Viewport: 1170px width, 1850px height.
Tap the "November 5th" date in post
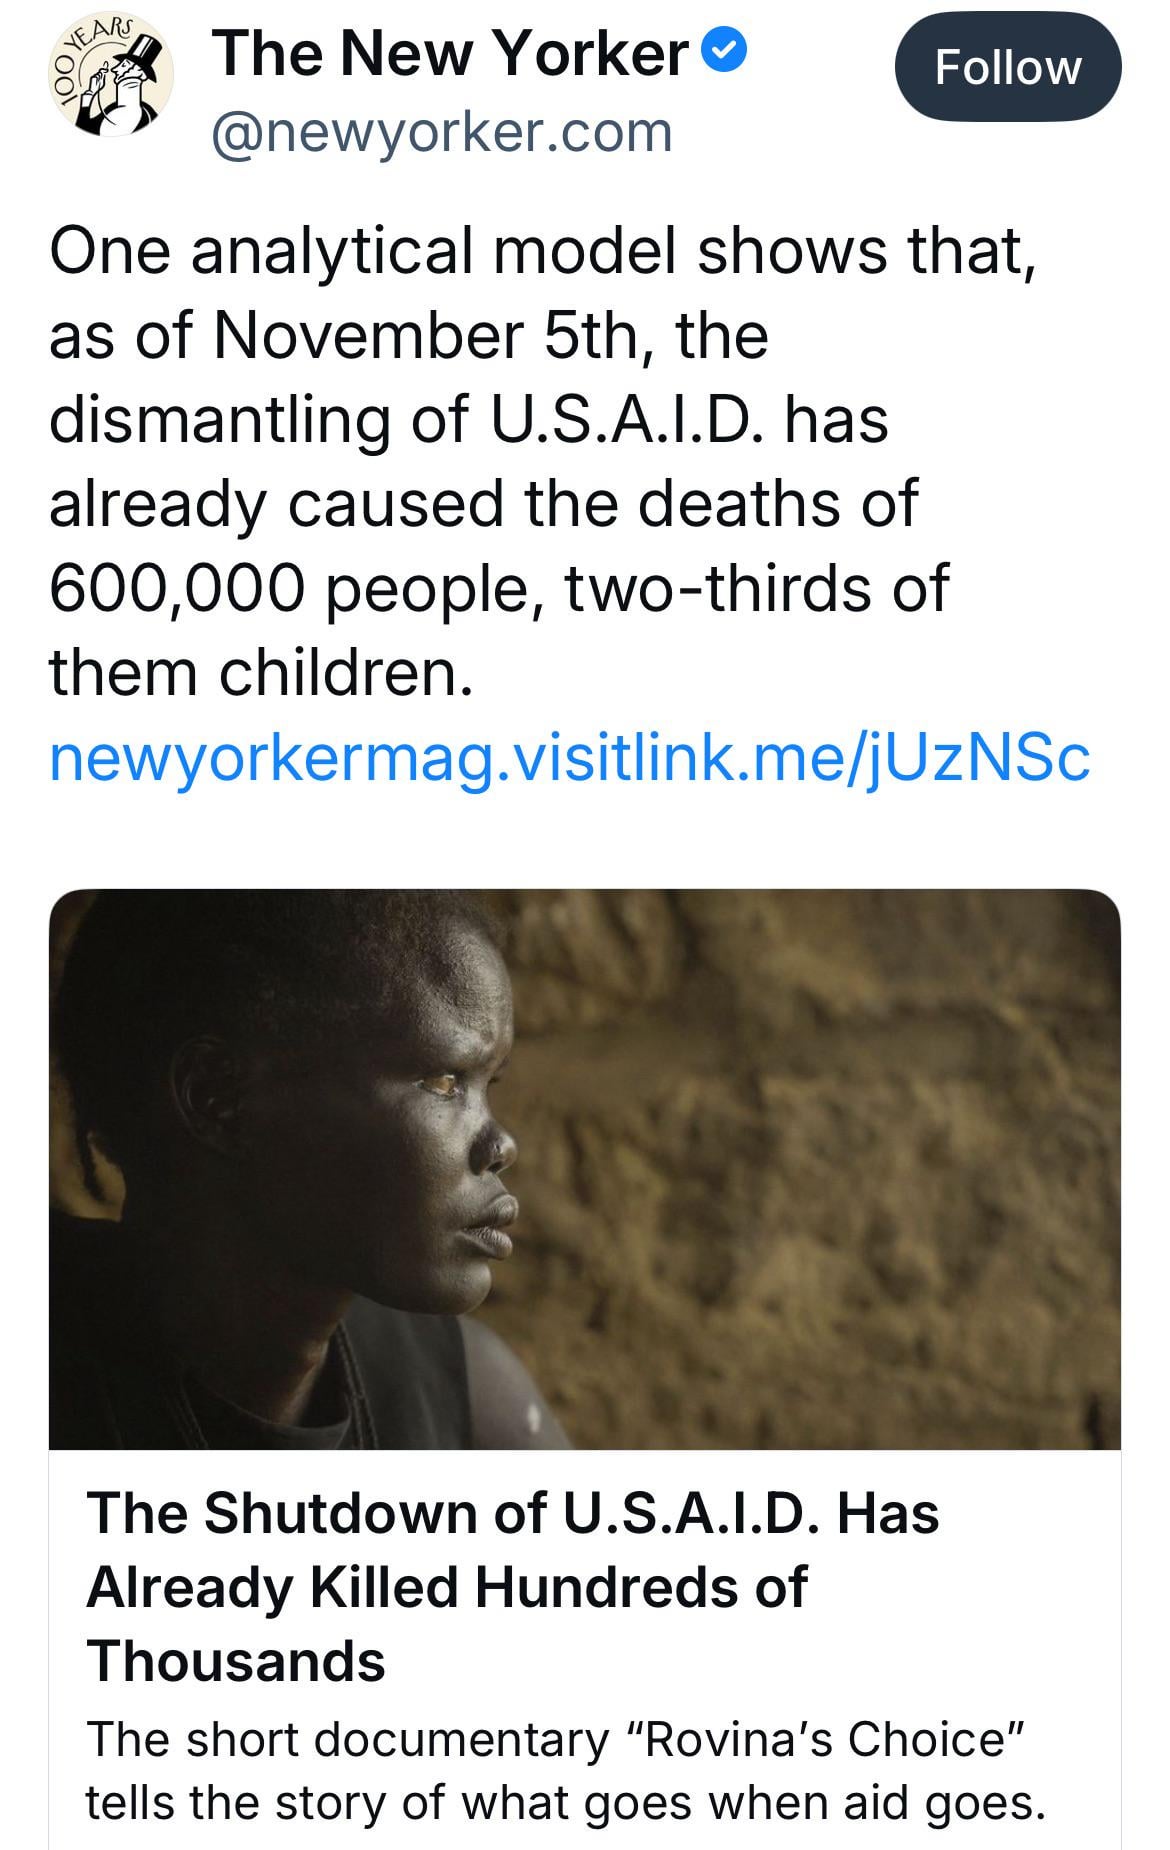[x=425, y=335]
